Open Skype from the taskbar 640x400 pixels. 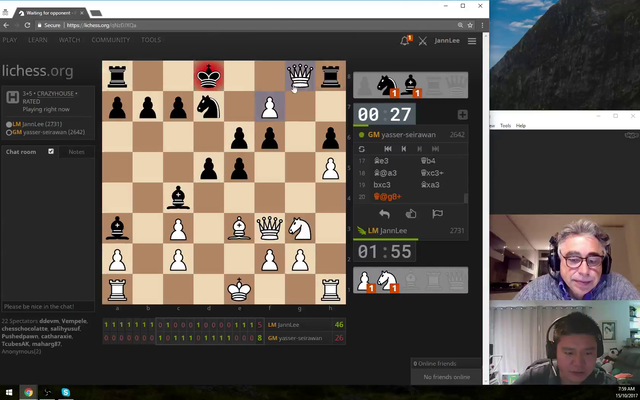pyautogui.click(x=66, y=393)
